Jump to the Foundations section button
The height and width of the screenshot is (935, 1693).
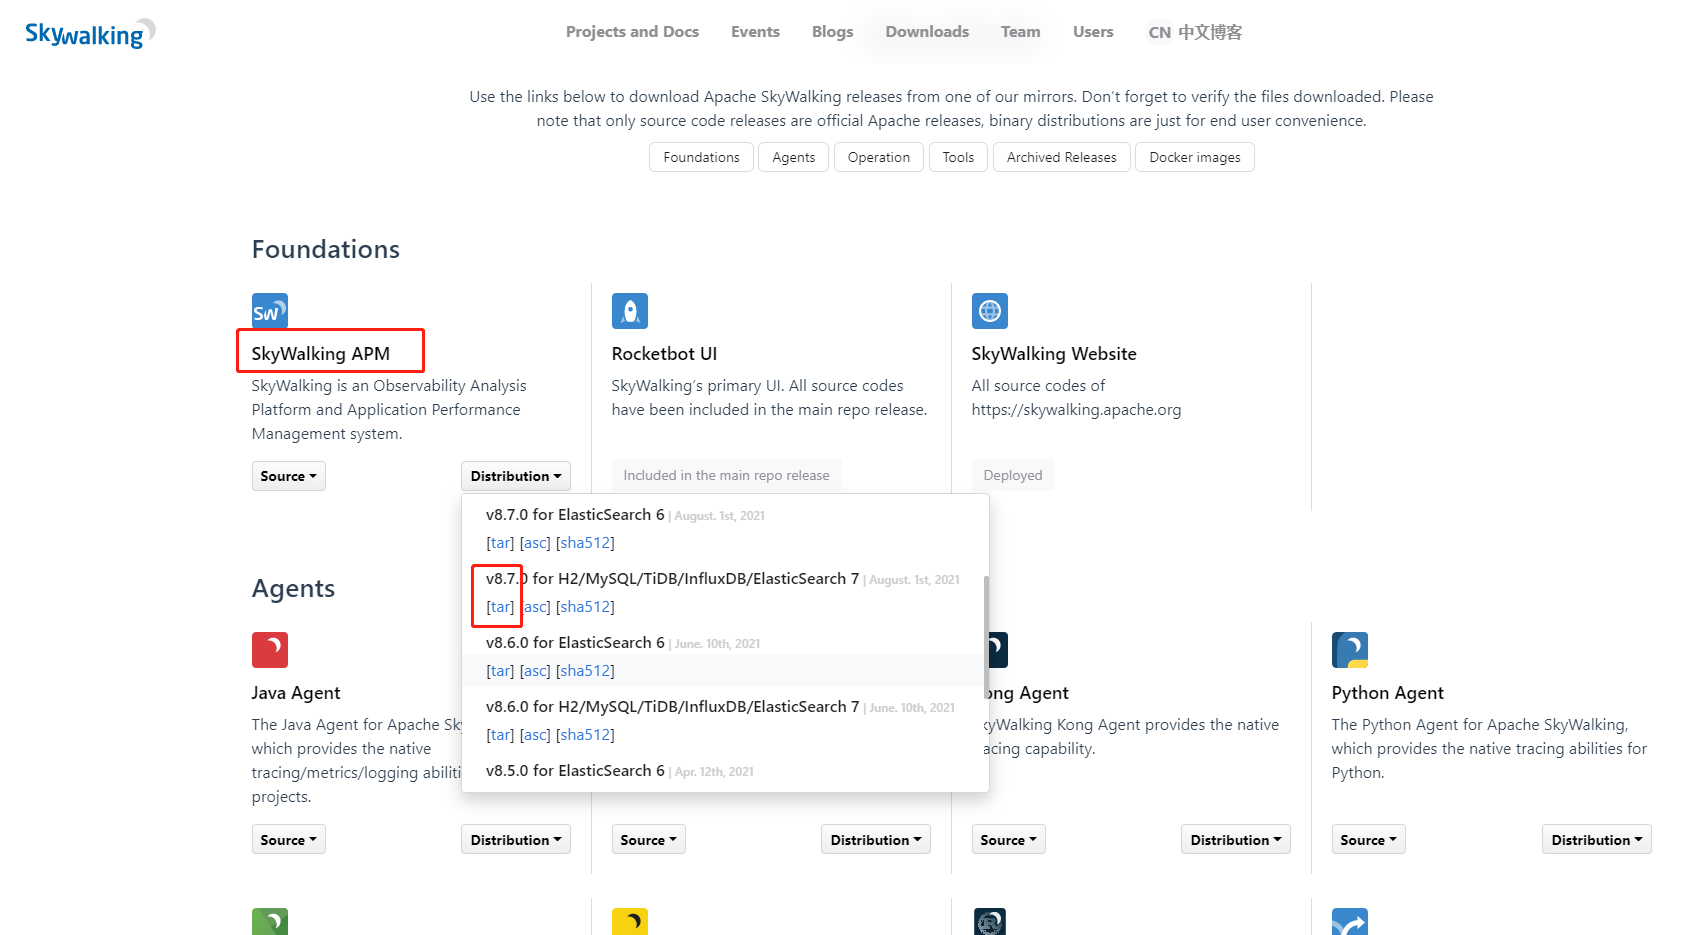tap(701, 157)
